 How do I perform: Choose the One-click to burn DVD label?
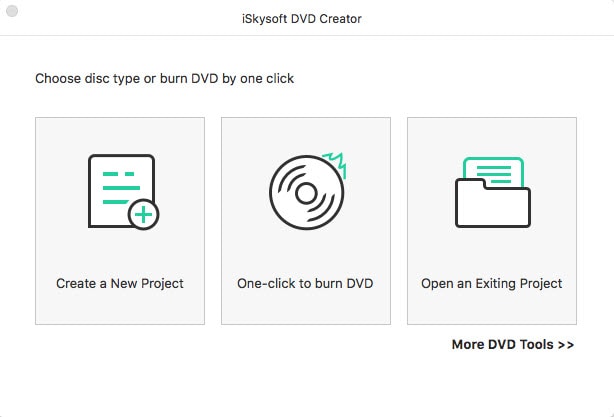point(305,283)
